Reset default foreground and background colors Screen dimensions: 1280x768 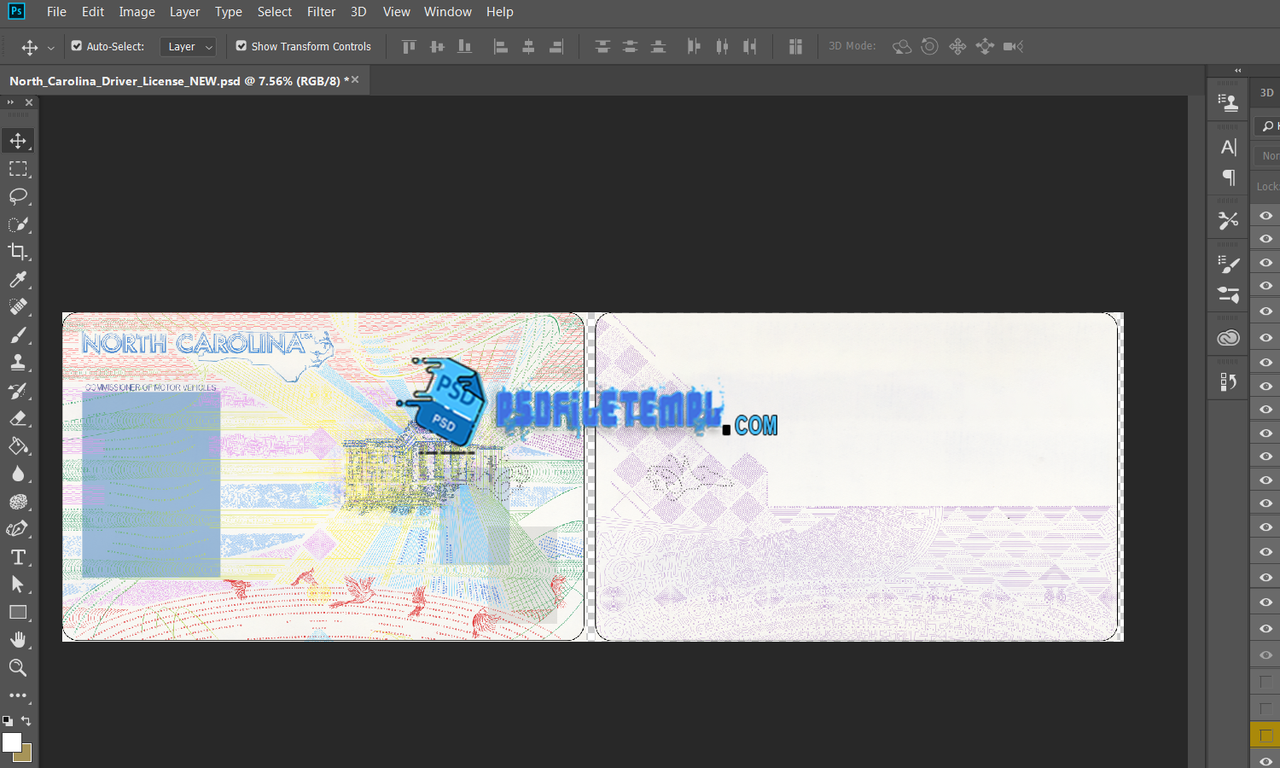click(x=7, y=720)
